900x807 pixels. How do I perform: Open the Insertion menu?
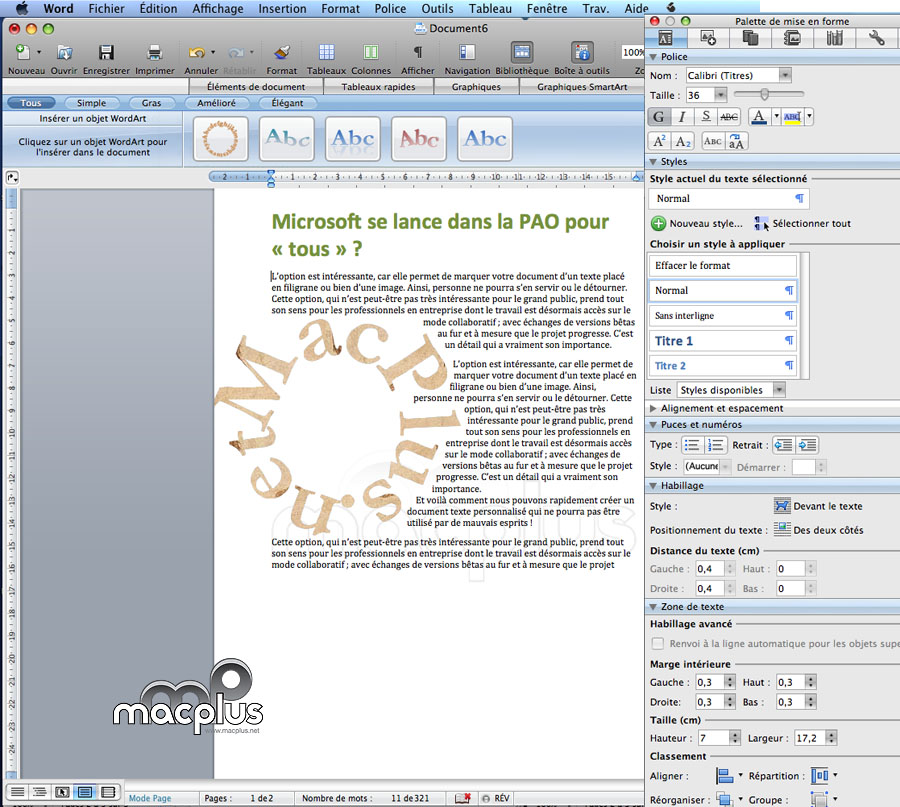click(282, 9)
